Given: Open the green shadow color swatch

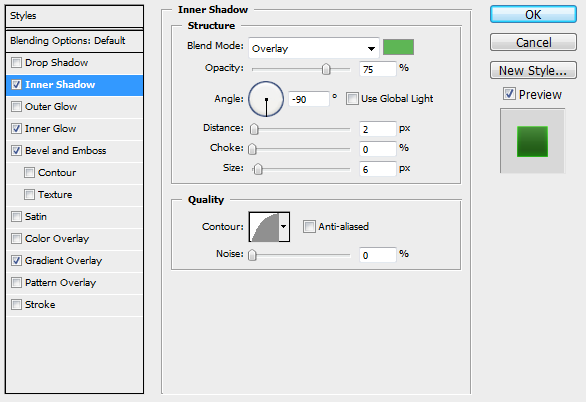Looking at the screenshot, I should click(398, 47).
